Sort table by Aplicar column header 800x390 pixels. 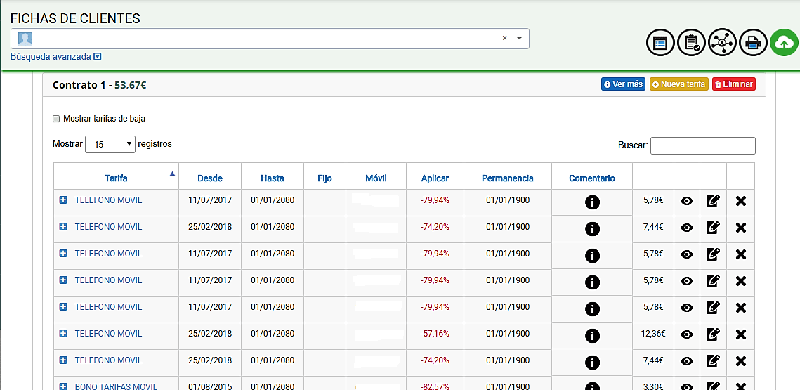pyautogui.click(x=435, y=178)
